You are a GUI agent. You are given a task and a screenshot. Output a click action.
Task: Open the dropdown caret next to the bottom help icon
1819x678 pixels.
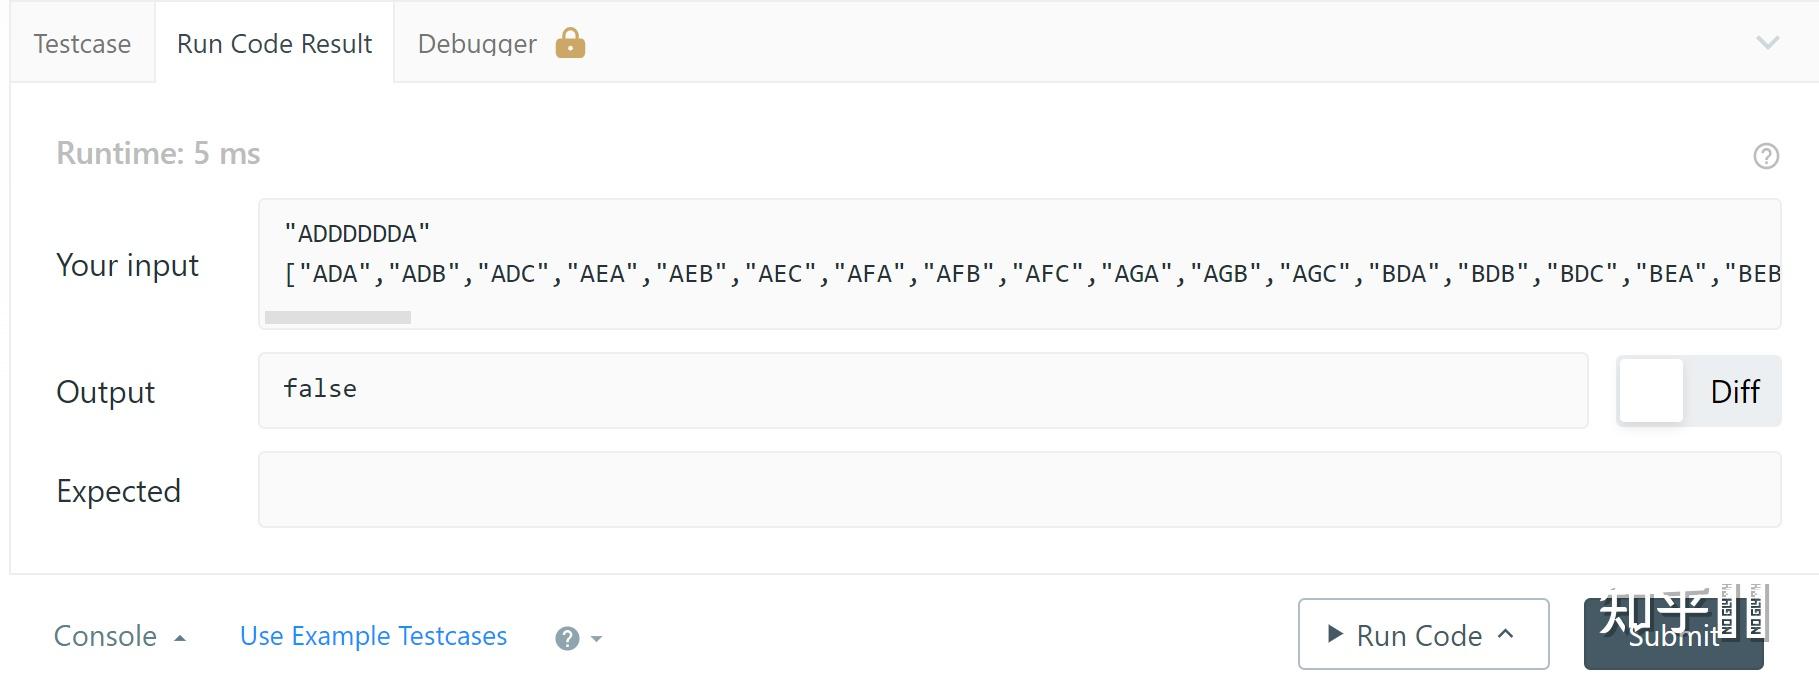tap(597, 638)
